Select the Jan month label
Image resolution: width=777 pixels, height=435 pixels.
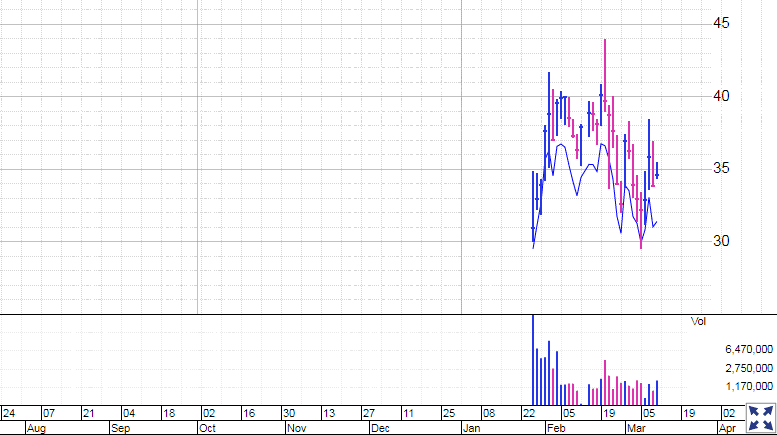pos(471,428)
